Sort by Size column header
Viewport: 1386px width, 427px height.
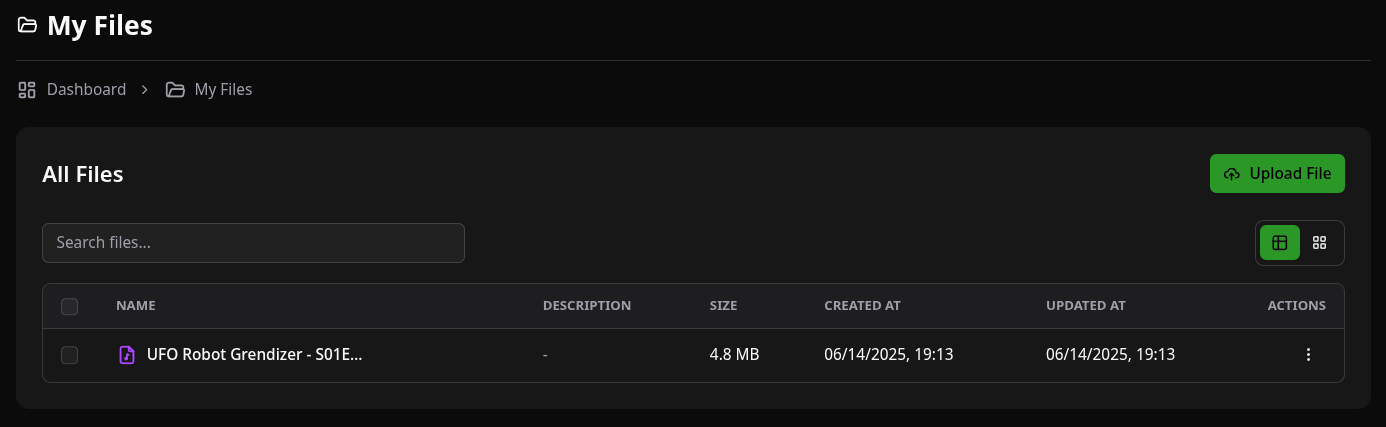tap(723, 306)
